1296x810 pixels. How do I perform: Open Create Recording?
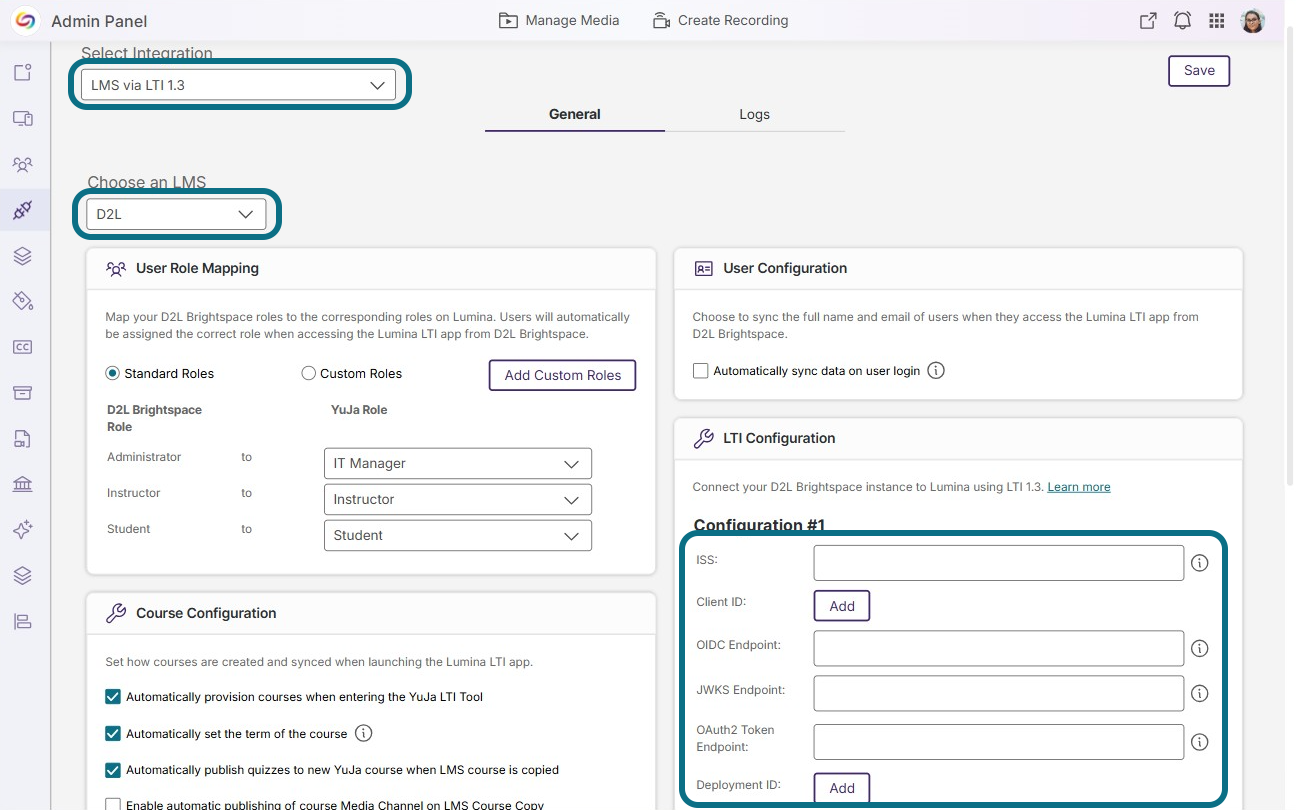(720, 20)
